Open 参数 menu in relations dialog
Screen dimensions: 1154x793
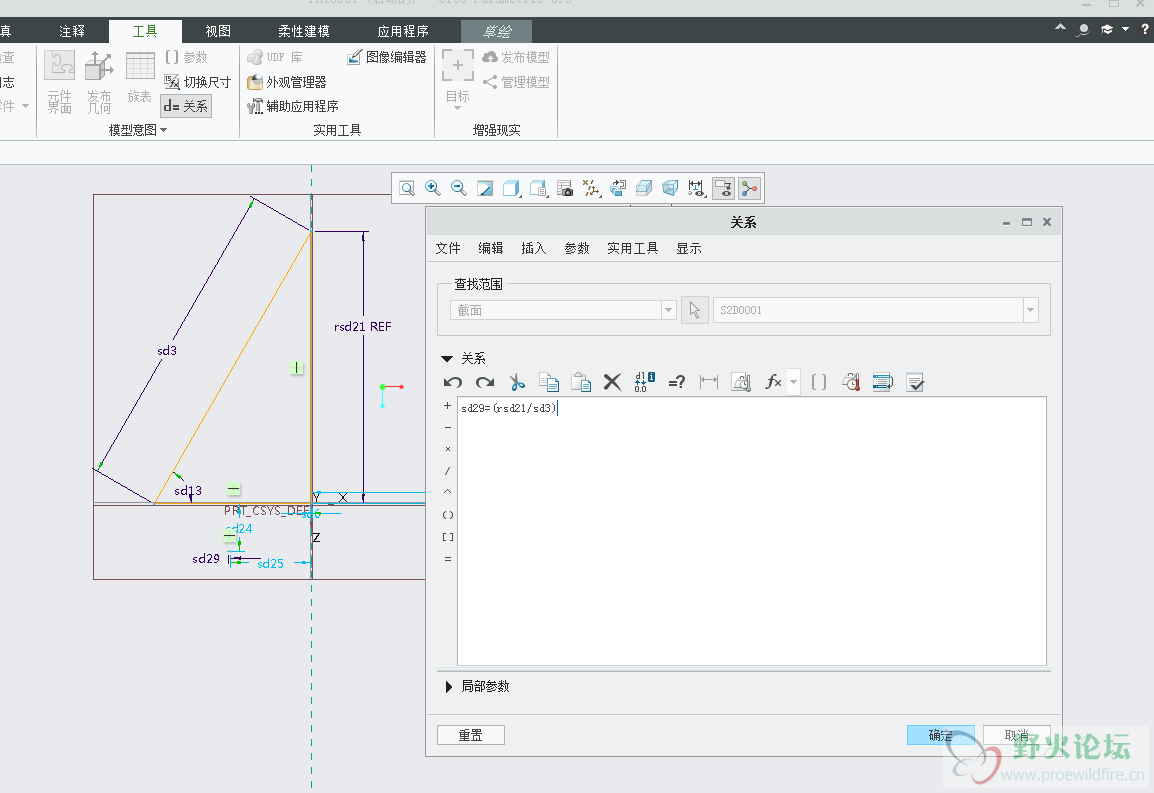577,248
